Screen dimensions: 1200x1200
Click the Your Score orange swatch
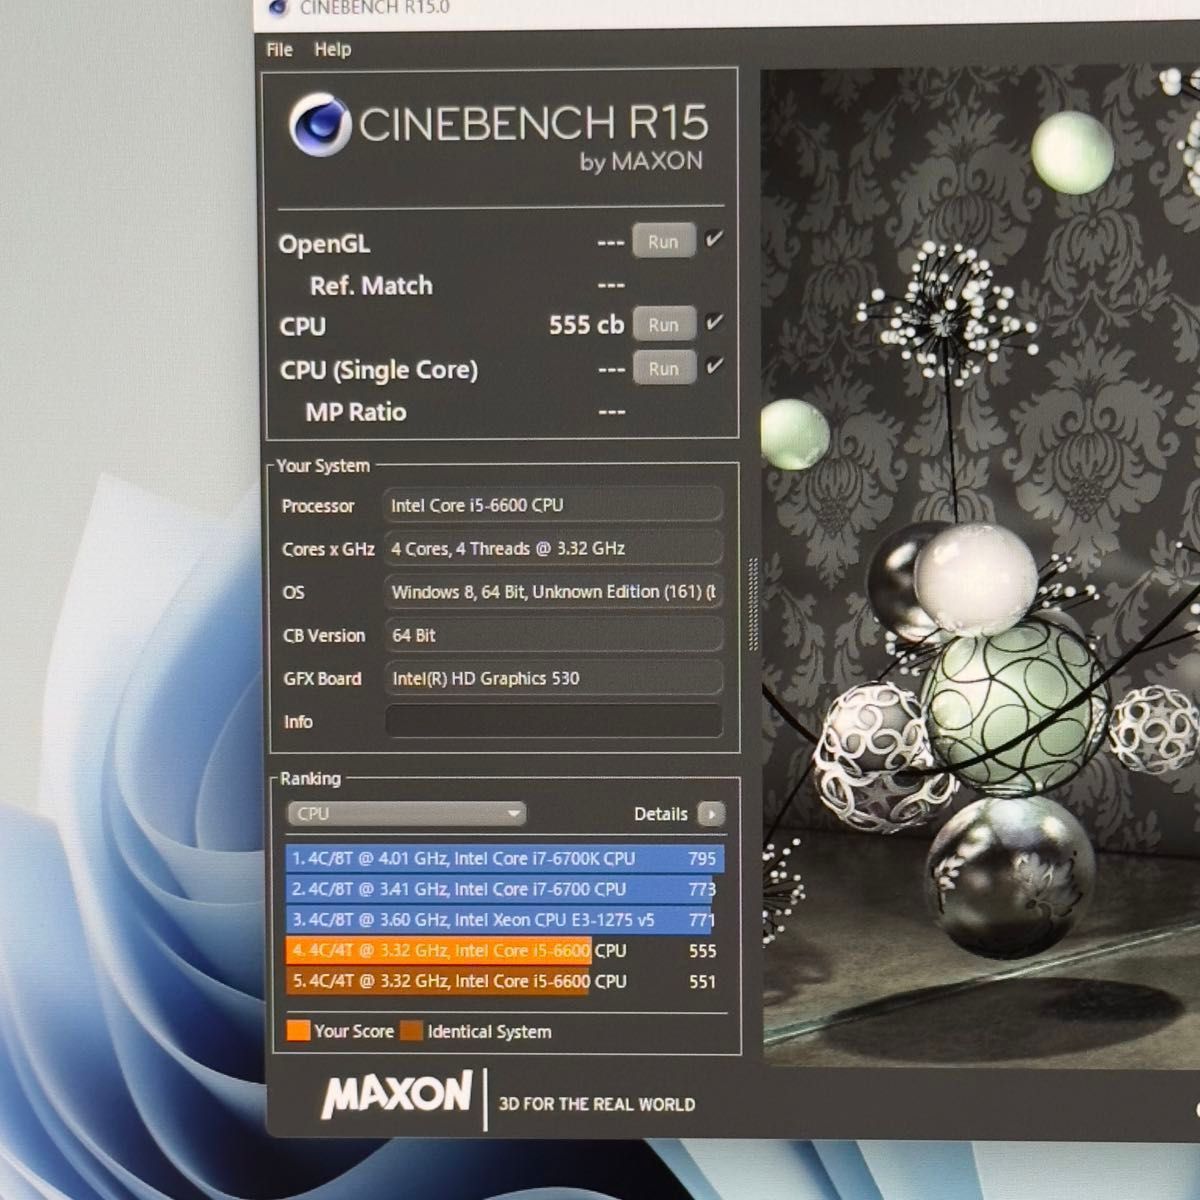[x=298, y=1031]
